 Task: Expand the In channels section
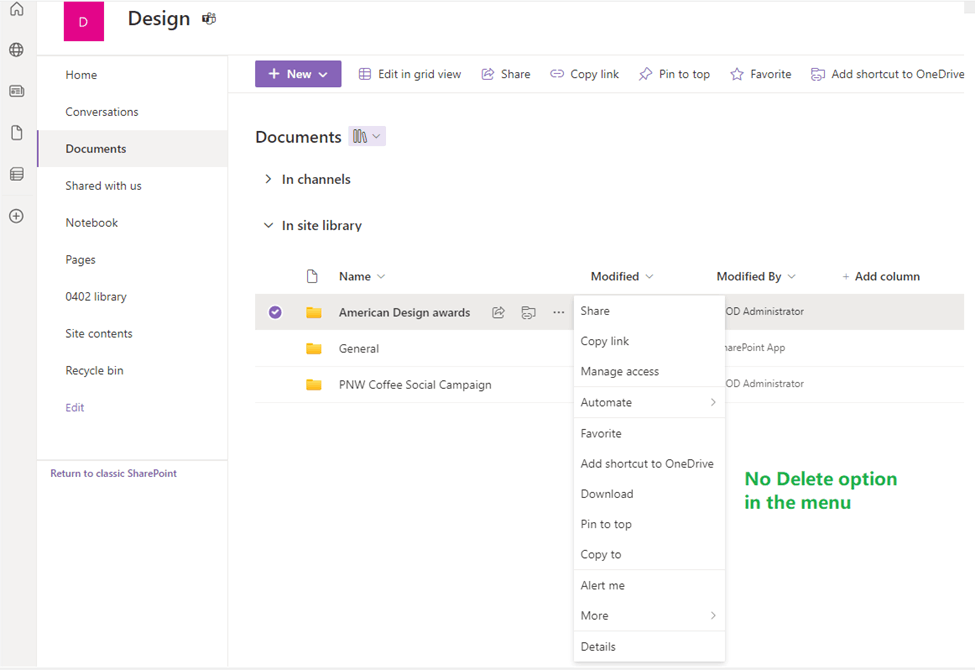(268, 179)
